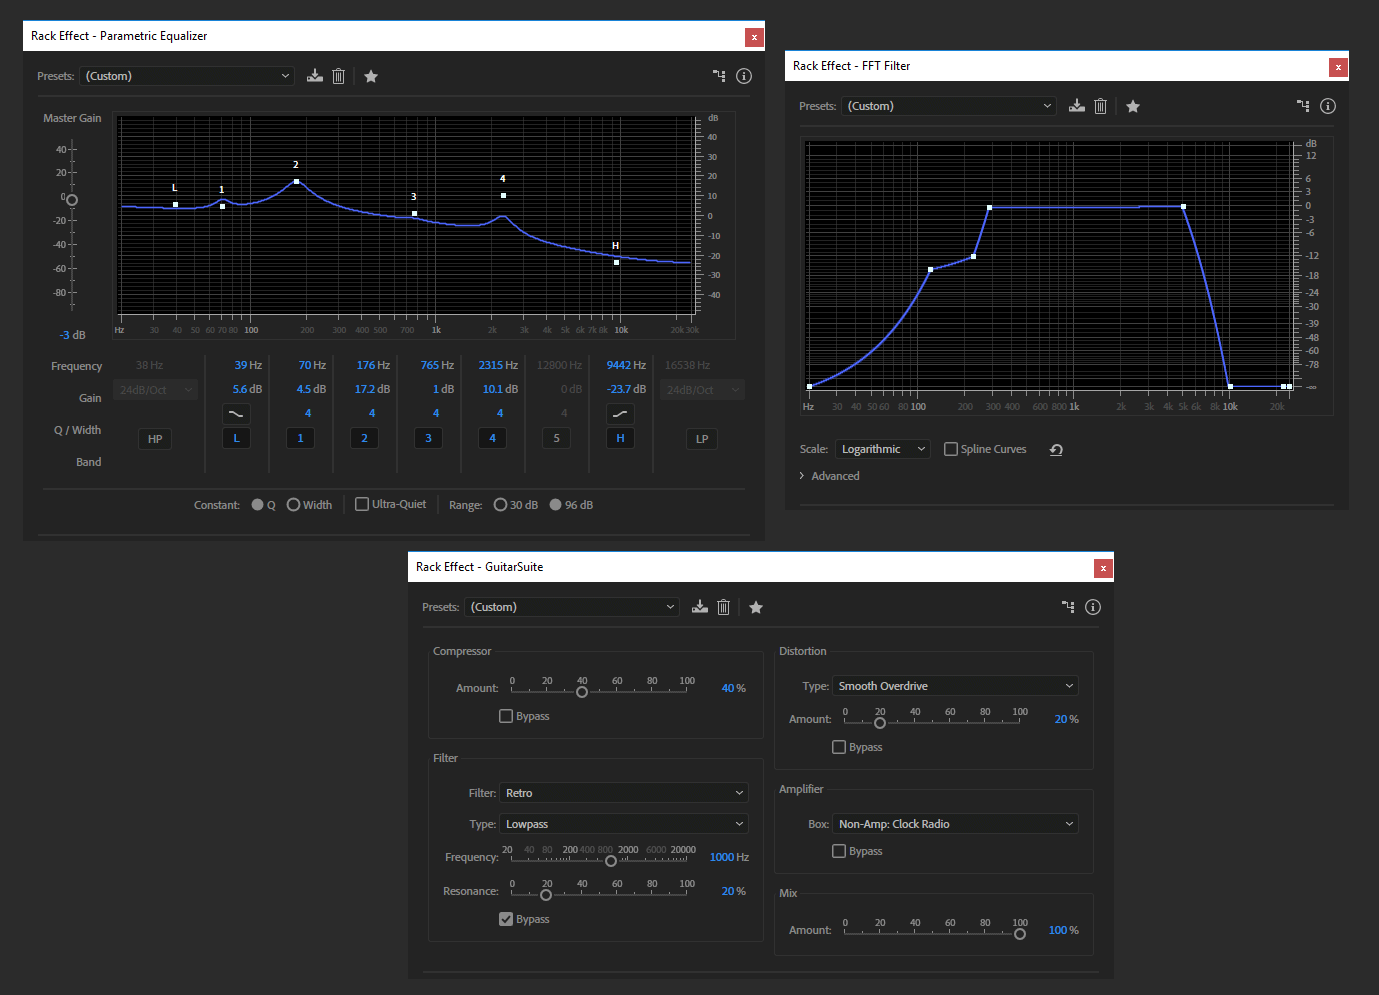
Task: Open channel map editor in FFT Filter
Action: (x=1303, y=106)
